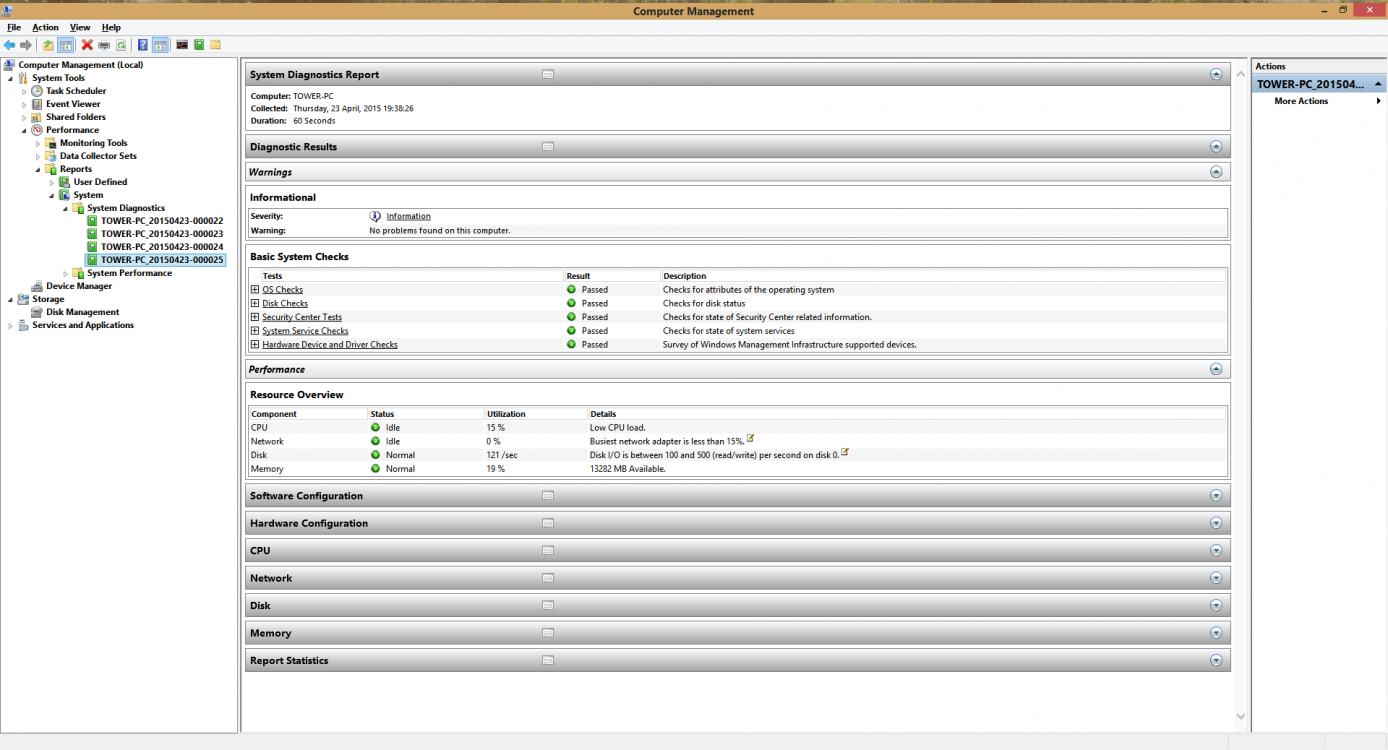This screenshot has height=750, width=1388.
Task: Open report TOWER-PC_20150423-000023
Action: click(x=162, y=234)
